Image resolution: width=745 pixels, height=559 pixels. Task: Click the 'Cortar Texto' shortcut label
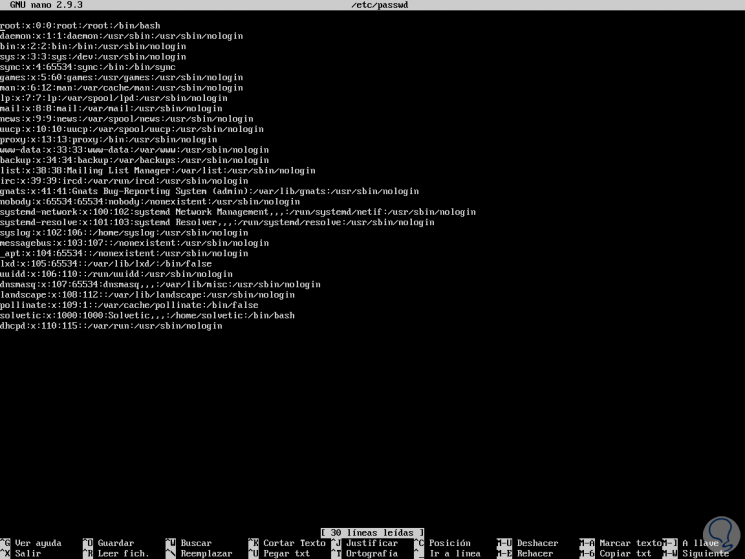click(x=294, y=543)
